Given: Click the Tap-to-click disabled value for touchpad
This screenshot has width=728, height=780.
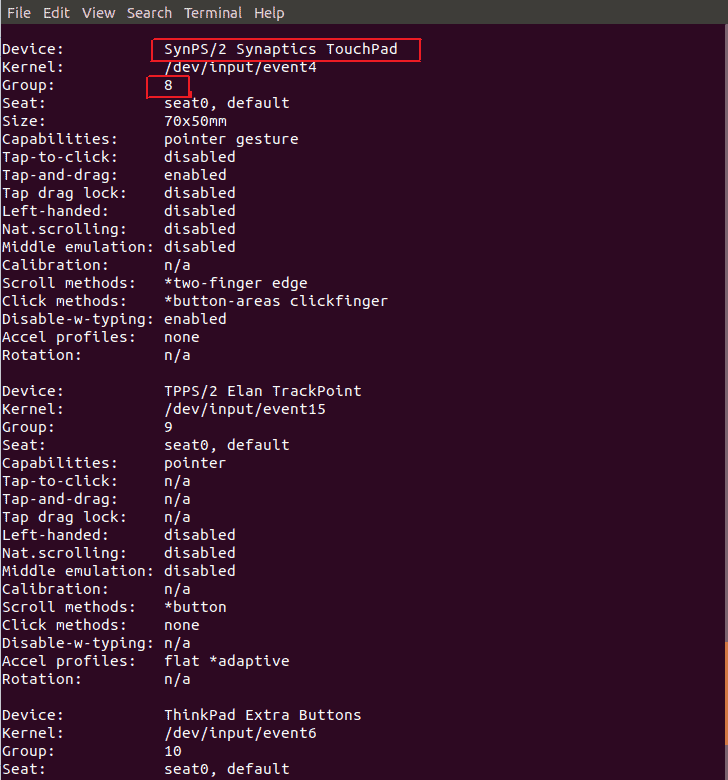Looking at the screenshot, I should [200, 157].
